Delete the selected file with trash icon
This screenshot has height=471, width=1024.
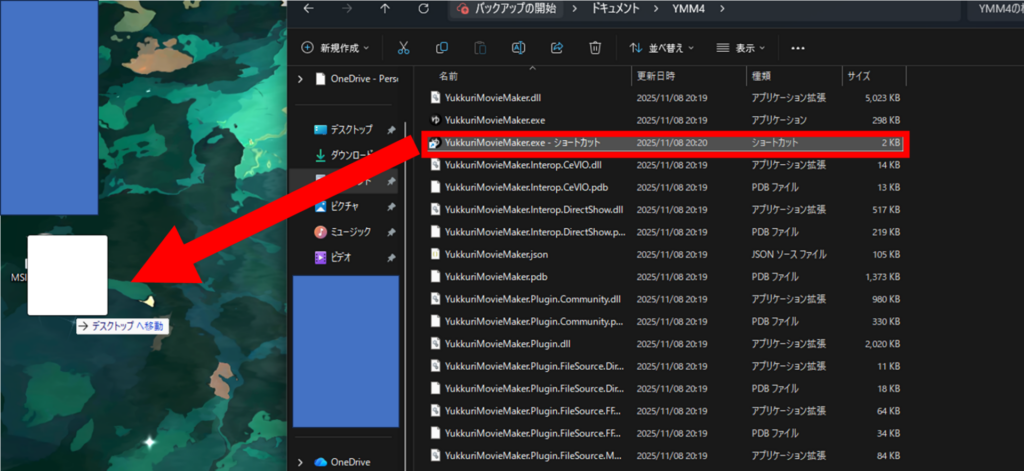point(595,48)
